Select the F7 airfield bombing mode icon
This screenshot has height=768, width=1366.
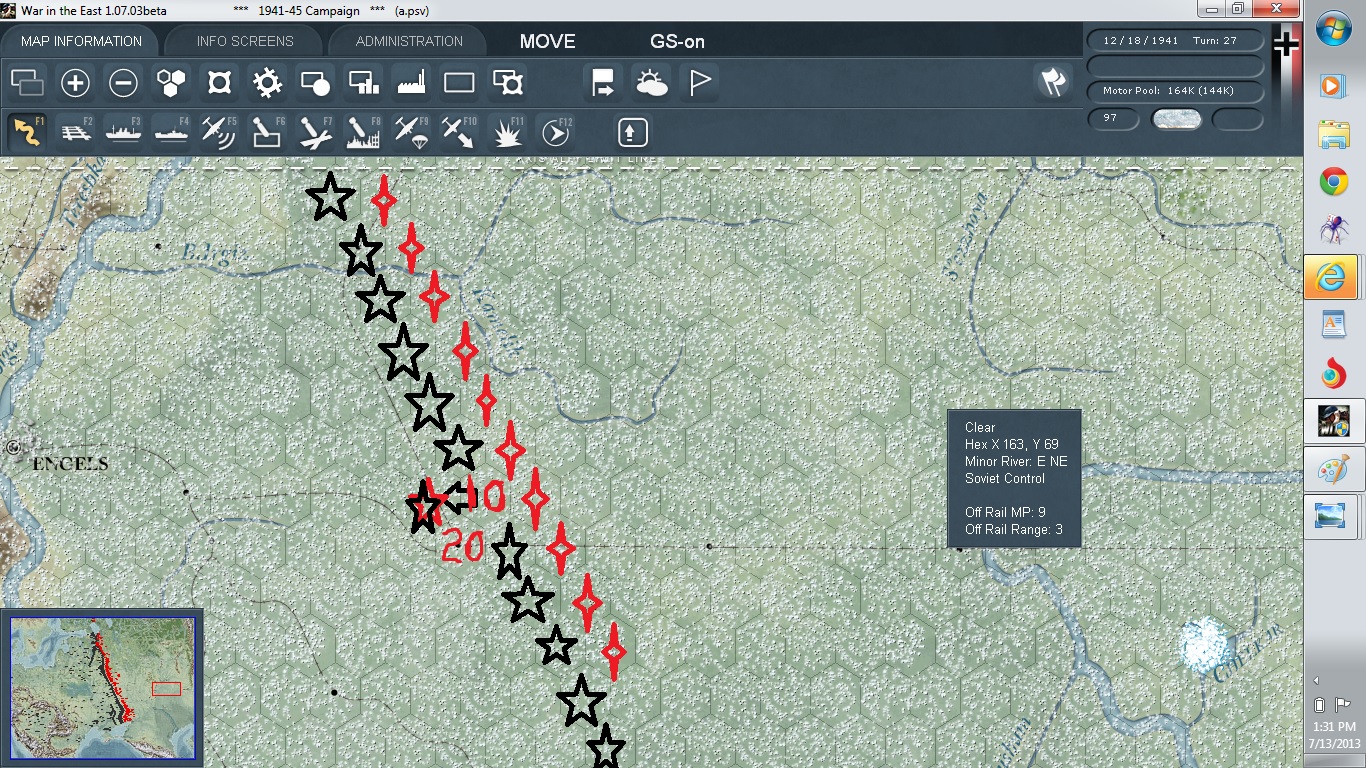coord(315,132)
